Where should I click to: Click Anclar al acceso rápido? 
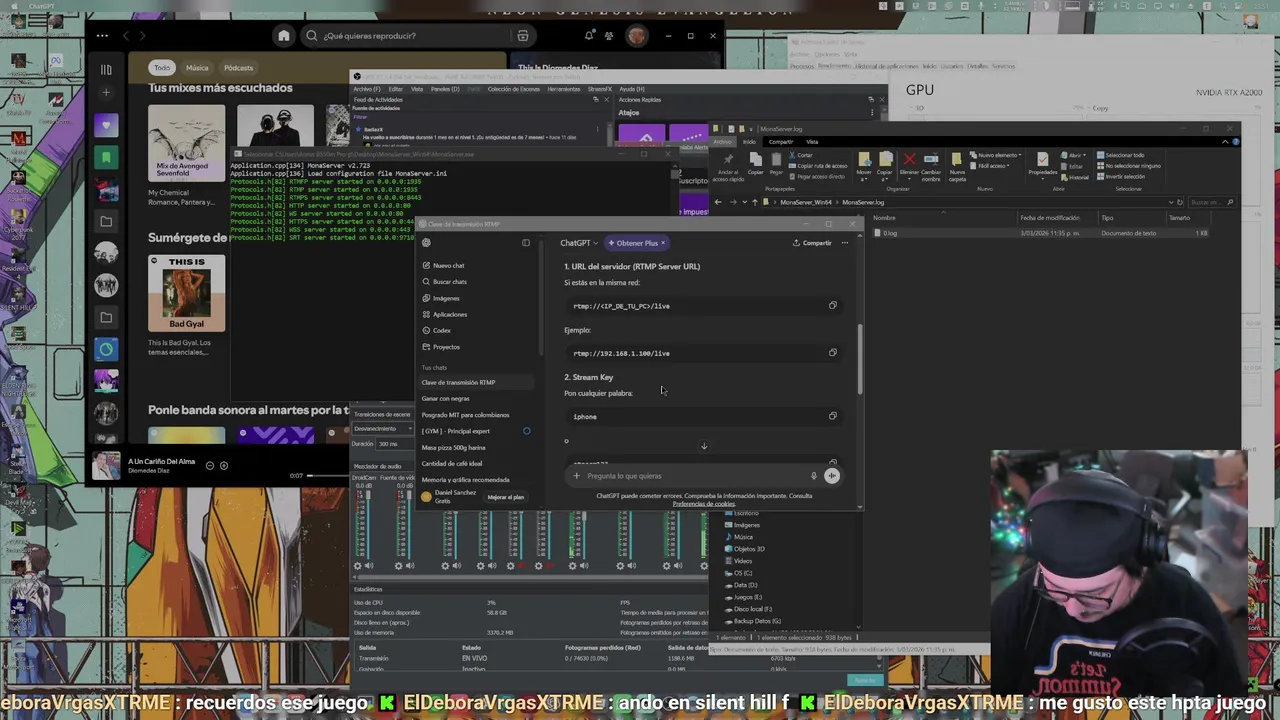click(x=728, y=167)
